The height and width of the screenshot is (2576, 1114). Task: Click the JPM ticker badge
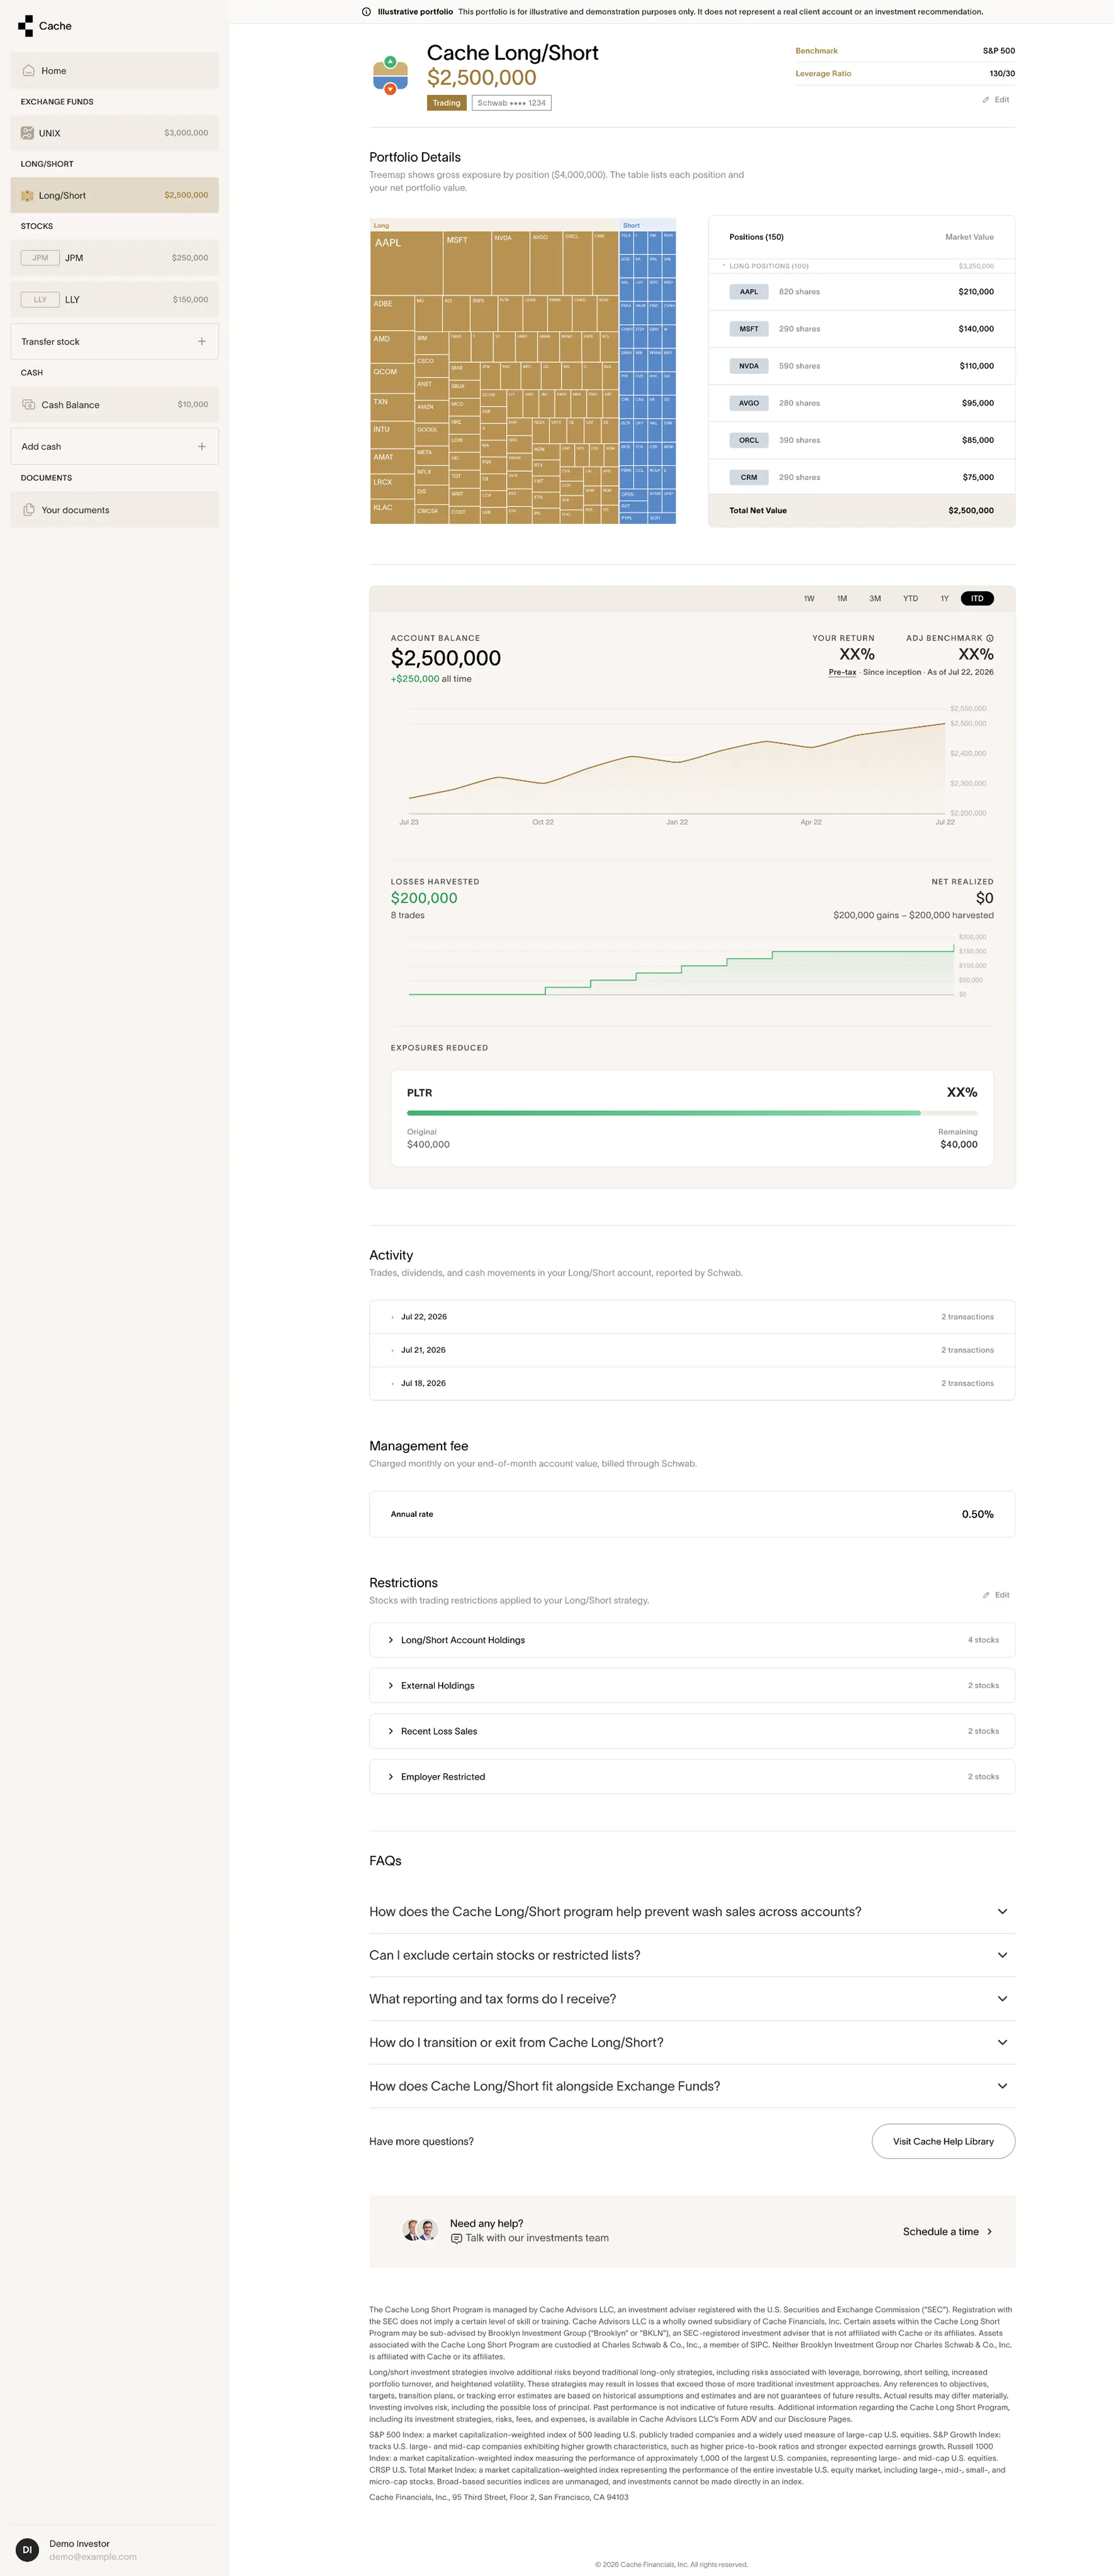[40, 258]
